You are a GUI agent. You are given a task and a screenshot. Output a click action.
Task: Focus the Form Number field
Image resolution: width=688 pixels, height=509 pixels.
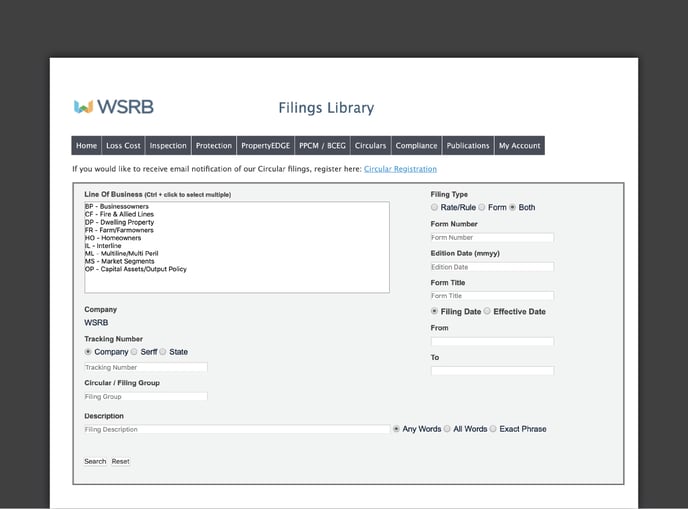coord(492,237)
